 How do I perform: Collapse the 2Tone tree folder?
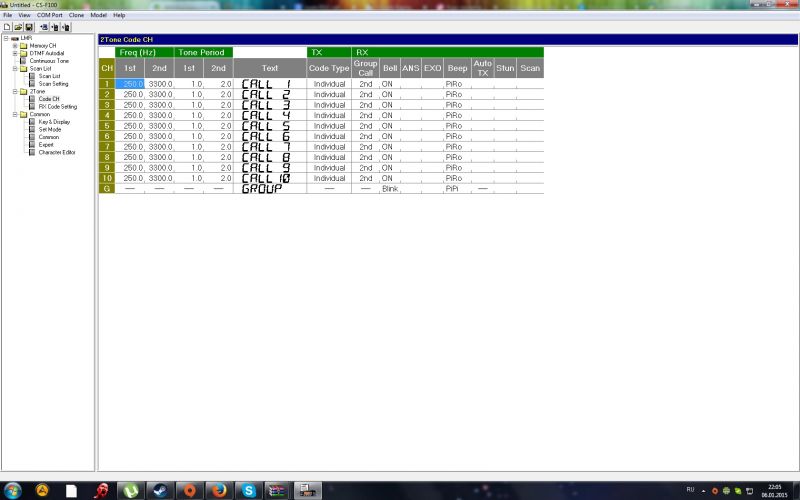[x=14, y=91]
